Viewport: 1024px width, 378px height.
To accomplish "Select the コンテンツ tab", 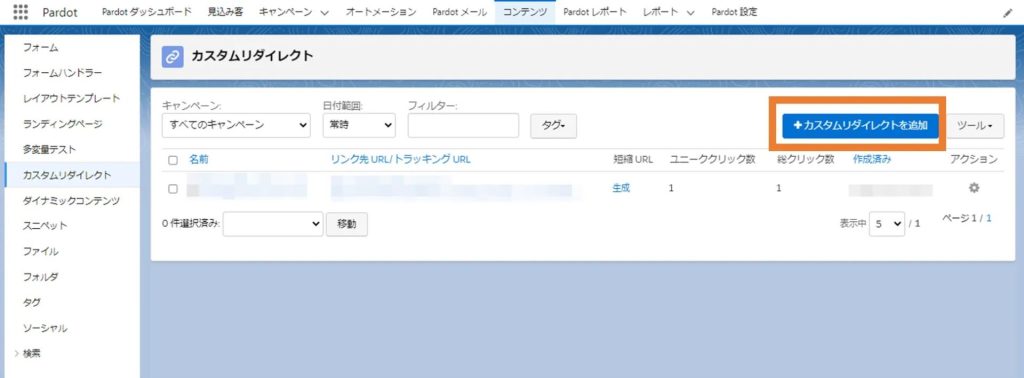I will coord(525,12).
